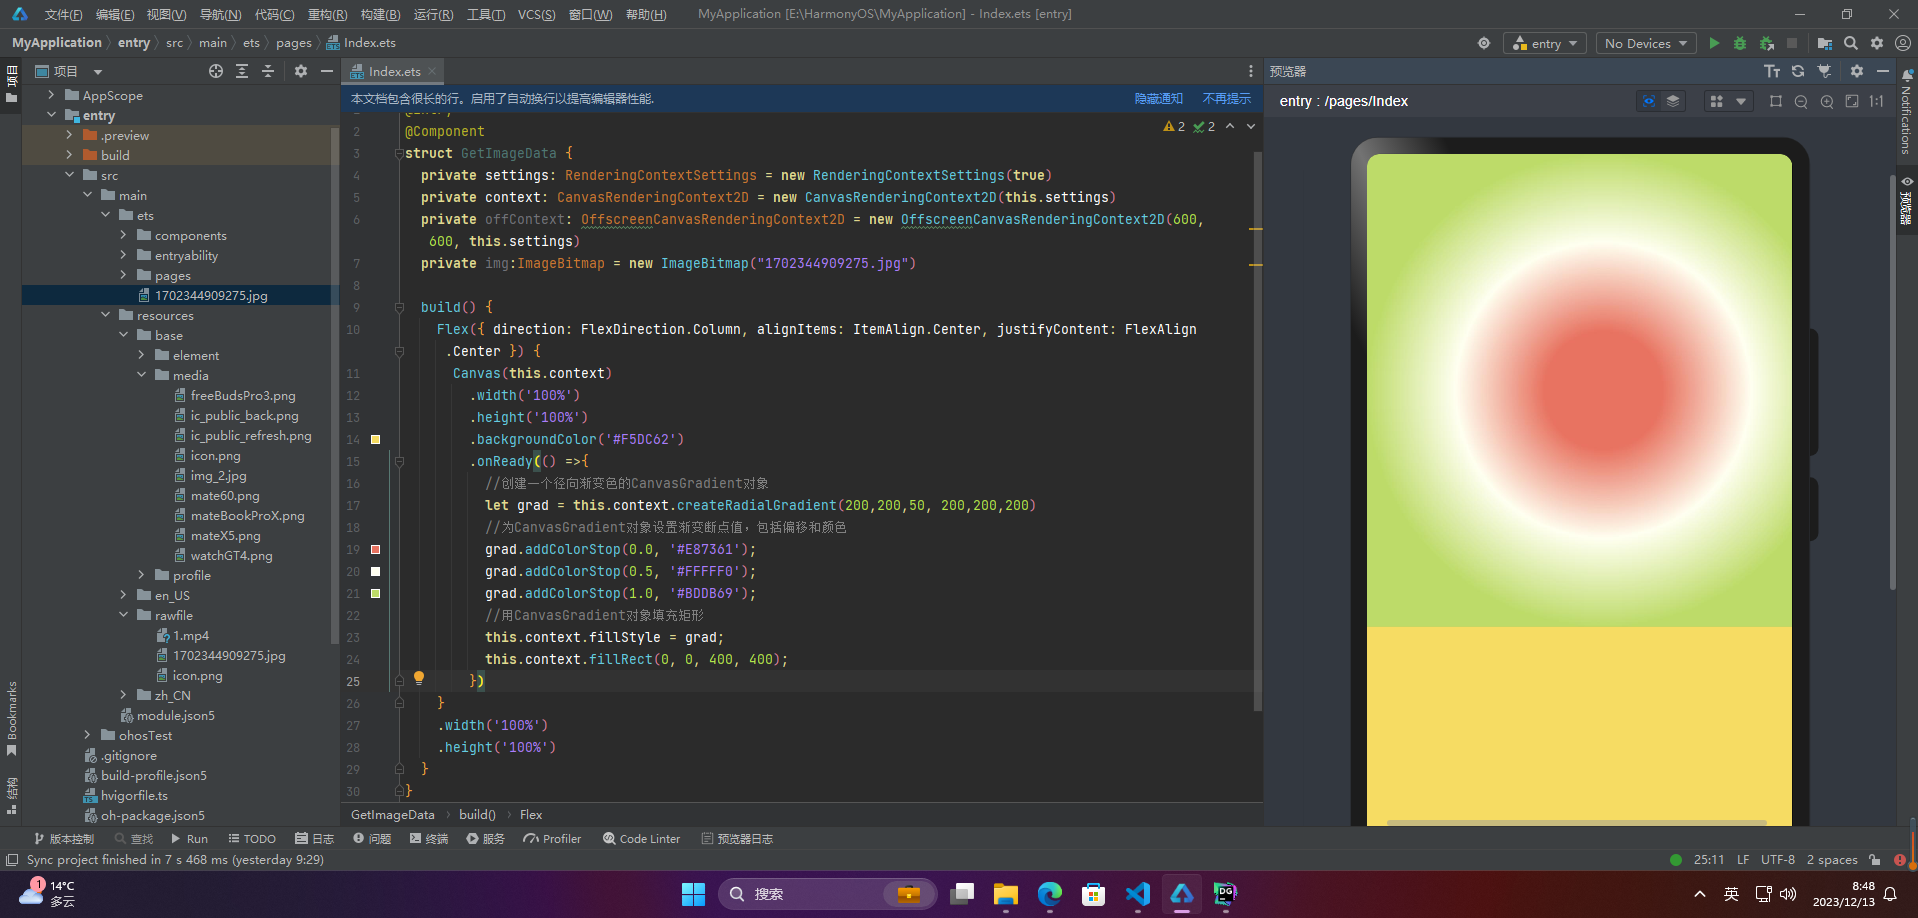Screen dimensions: 1918x918
Task: Collapse all nodes in project tree
Action: [x=268, y=71]
